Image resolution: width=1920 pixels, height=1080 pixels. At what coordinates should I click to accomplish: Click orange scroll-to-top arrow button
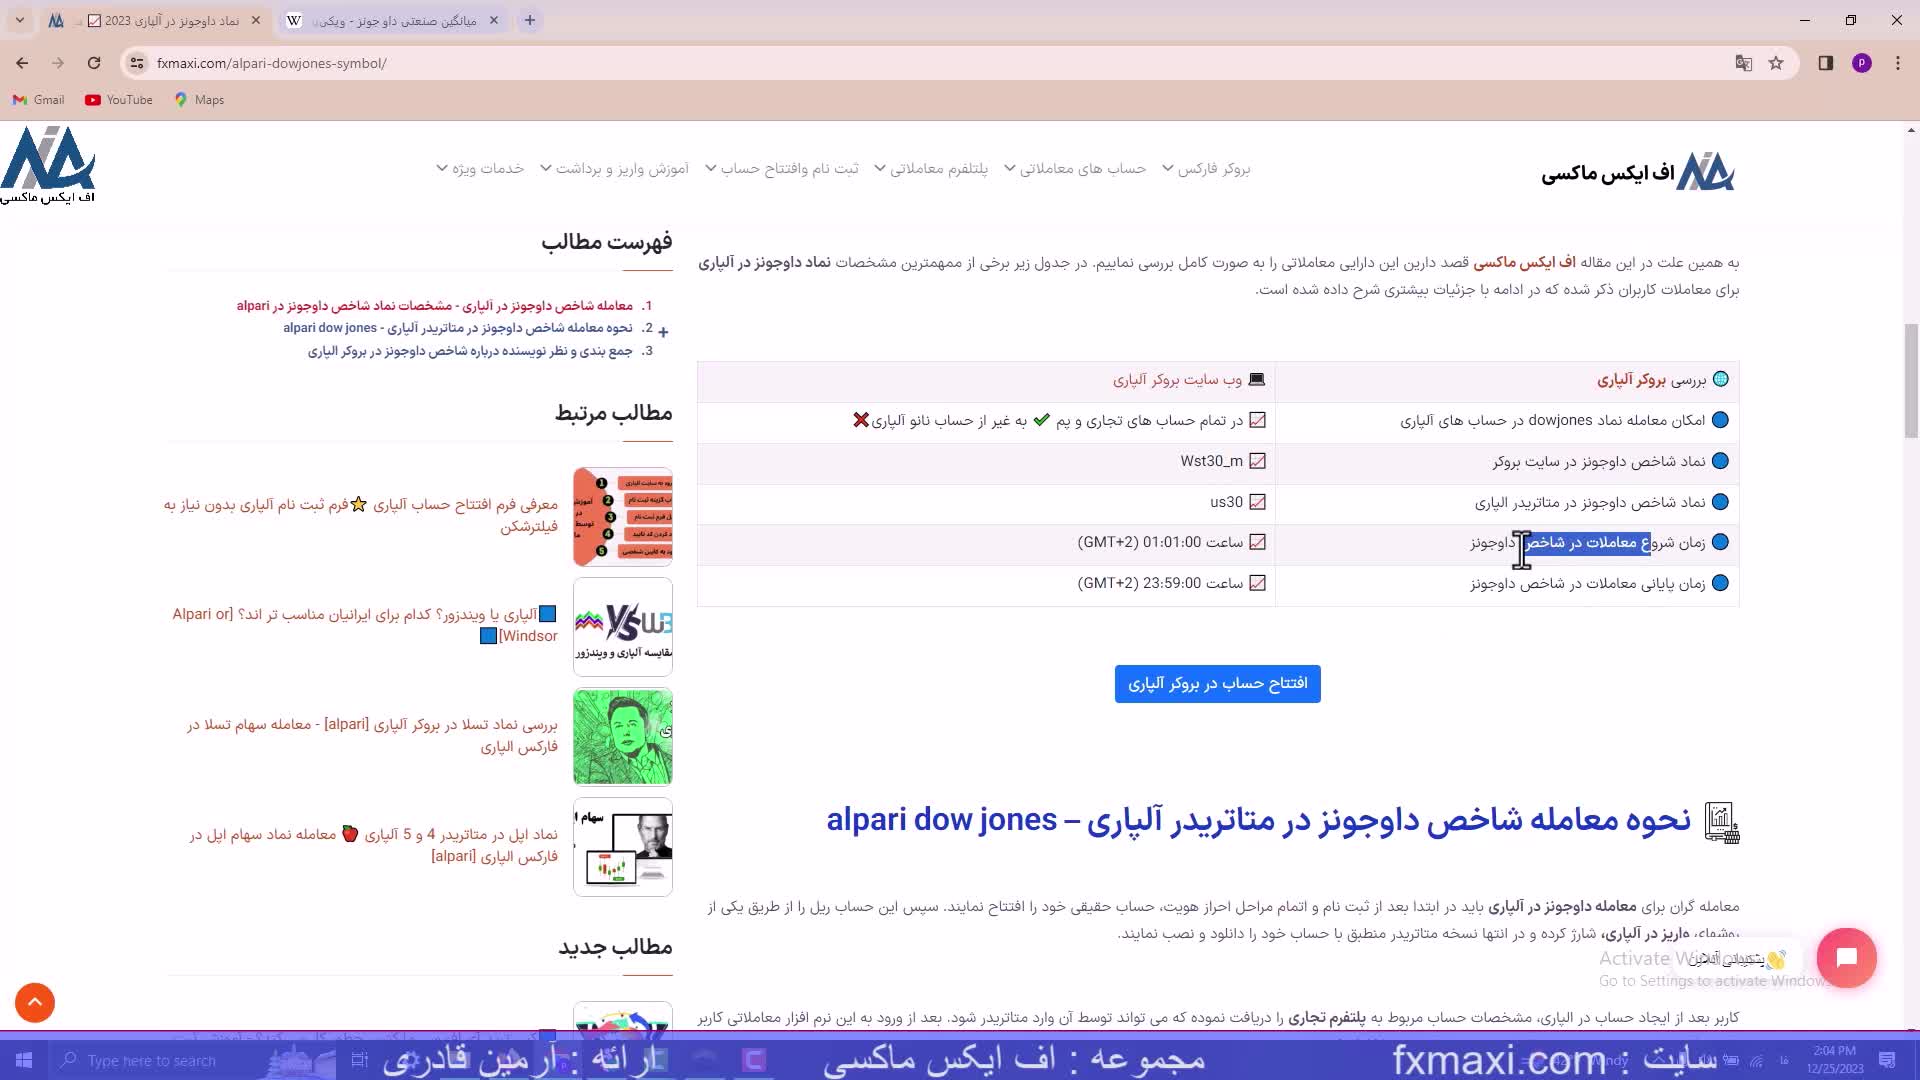pos(35,1002)
